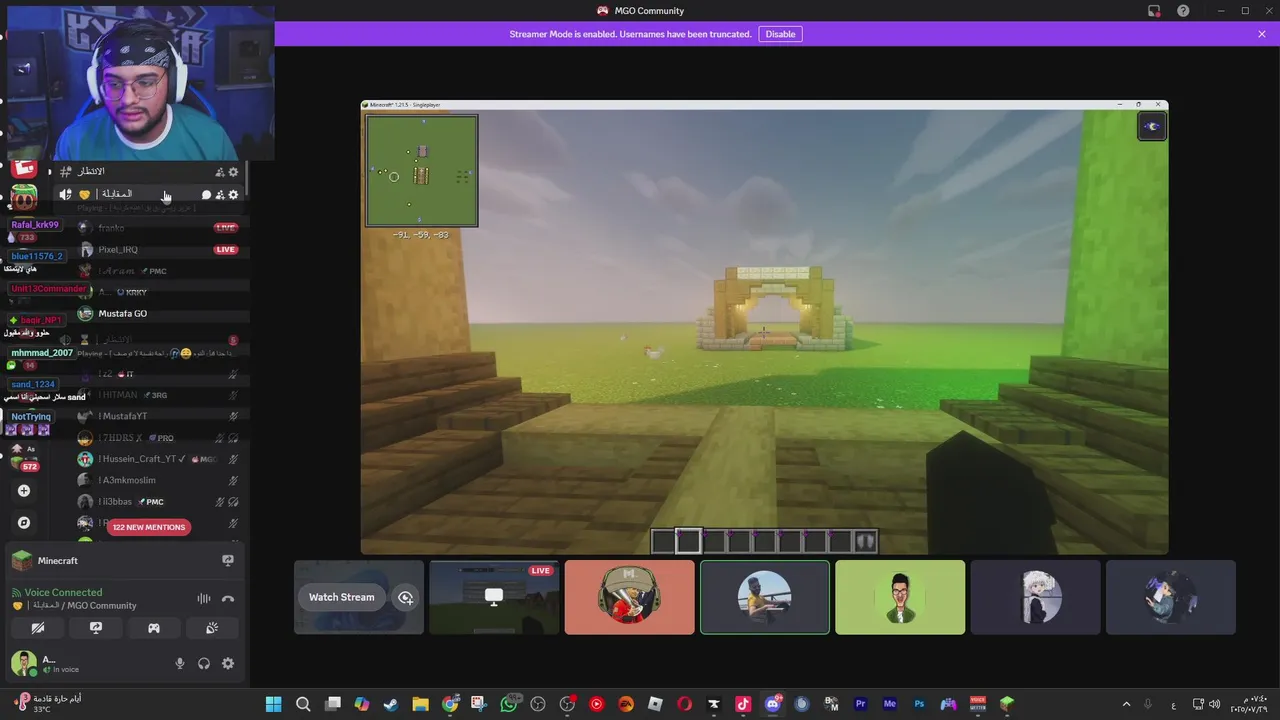Mute your microphone
Viewport: 1280px width, 720px height.
[180, 663]
